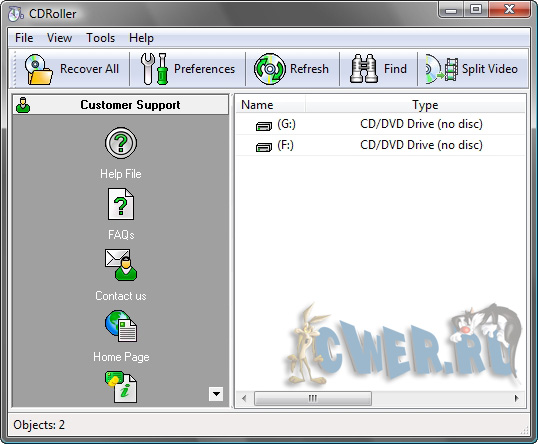
Task: Click the scrollbar right arrow
Action: 516,398
